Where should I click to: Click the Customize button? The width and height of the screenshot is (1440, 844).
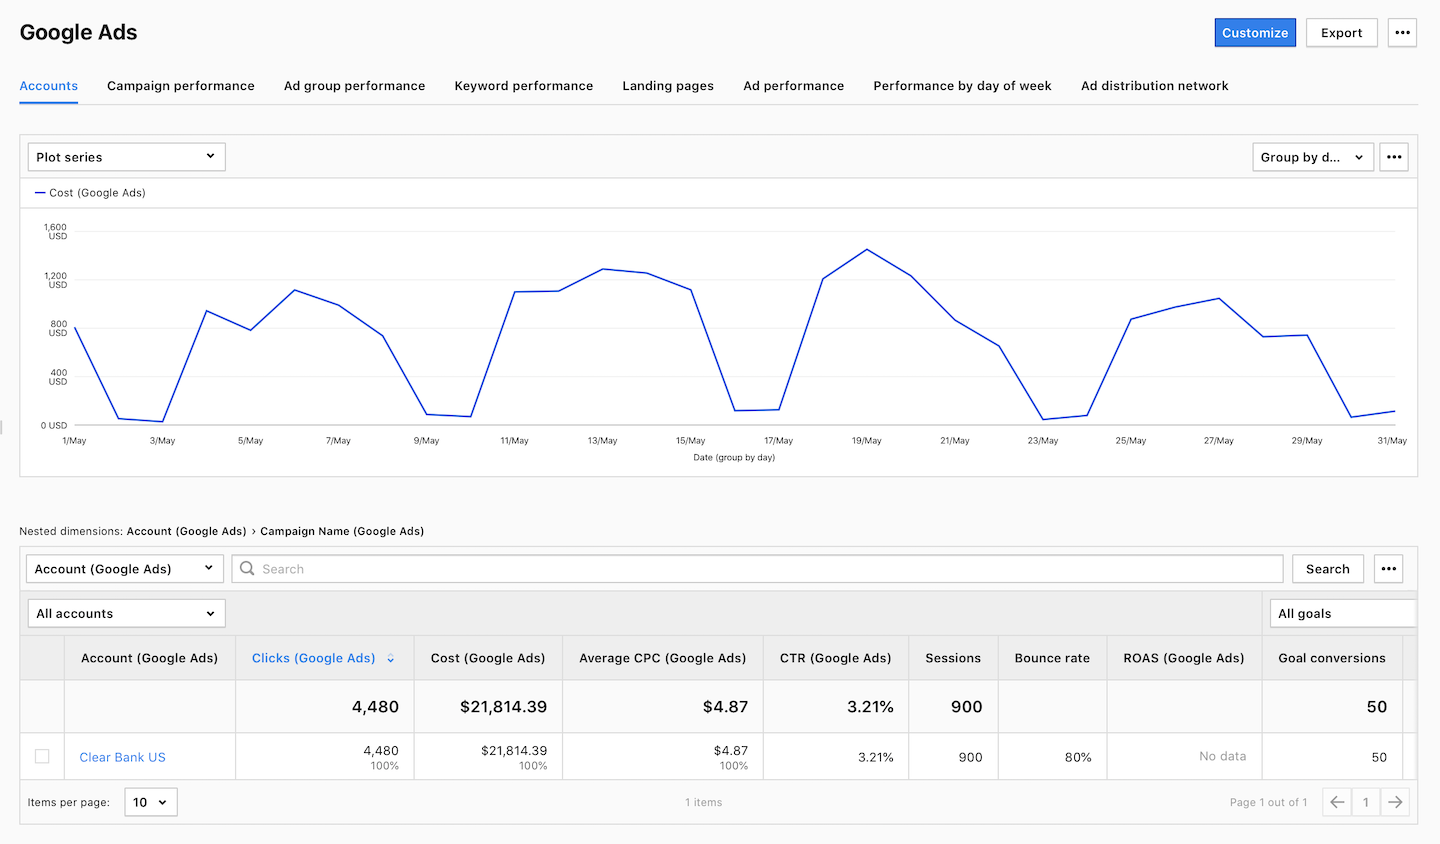coord(1255,33)
